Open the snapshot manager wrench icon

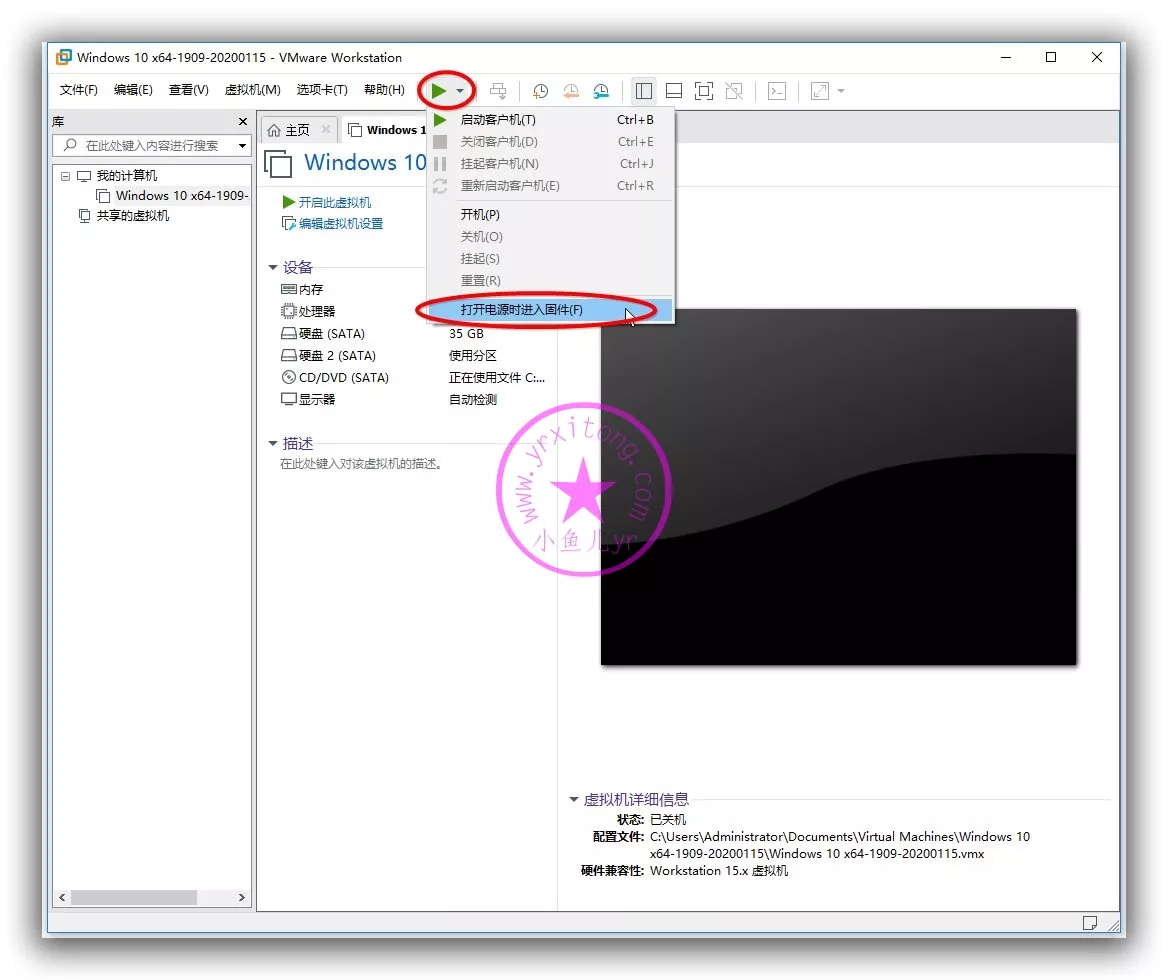pos(601,91)
